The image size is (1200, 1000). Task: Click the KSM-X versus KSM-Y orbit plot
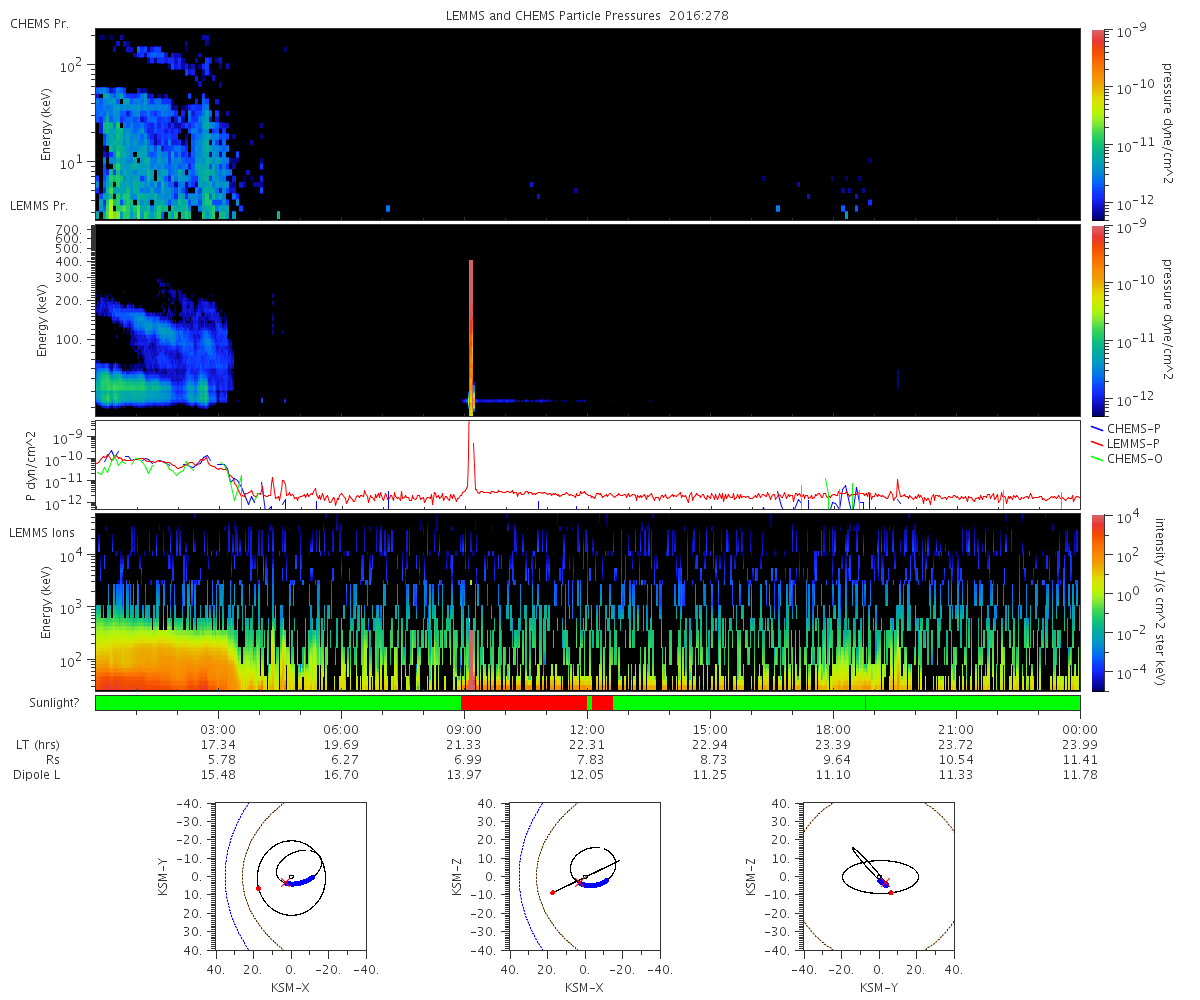tap(289, 875)
